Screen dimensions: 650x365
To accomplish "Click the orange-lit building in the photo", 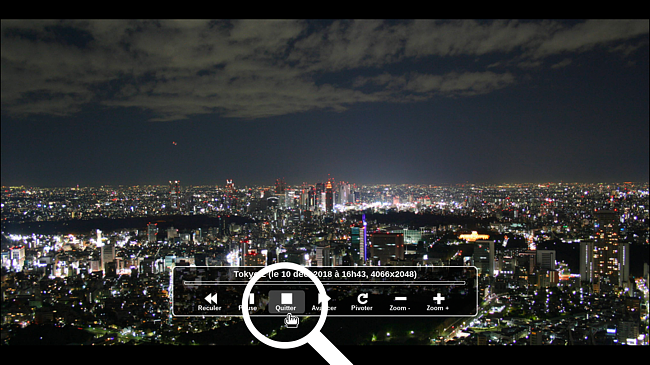I will tap(473, 236).
